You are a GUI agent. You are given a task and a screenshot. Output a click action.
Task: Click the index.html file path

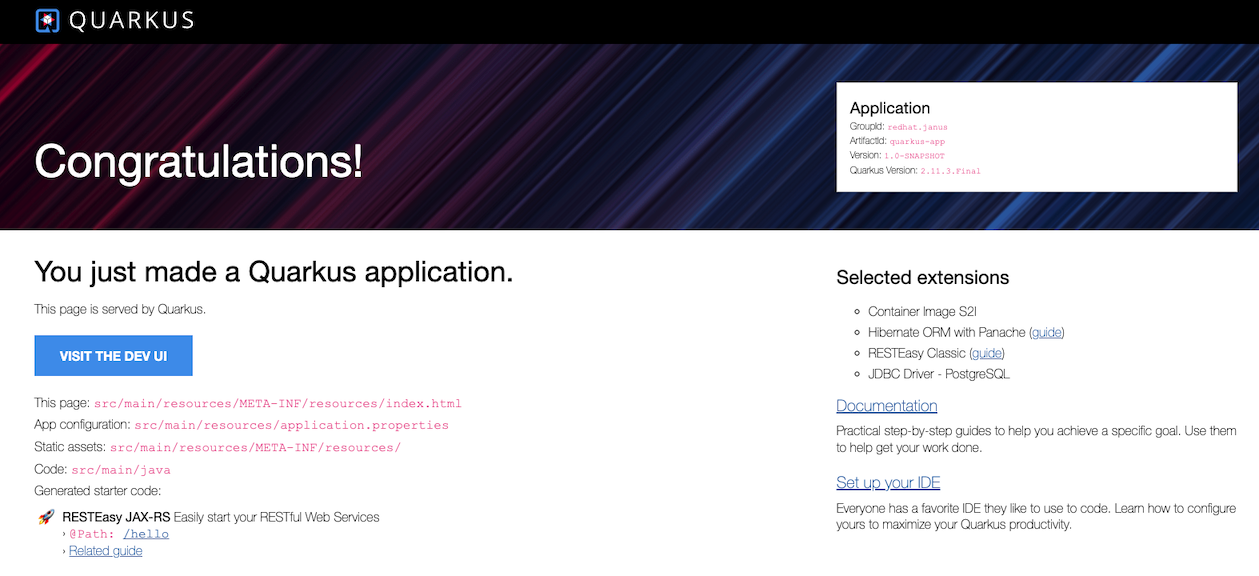(277, 404)
